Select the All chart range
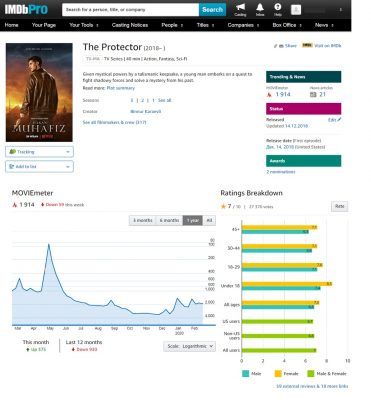371x400 pixels. [x=209, y=220]
